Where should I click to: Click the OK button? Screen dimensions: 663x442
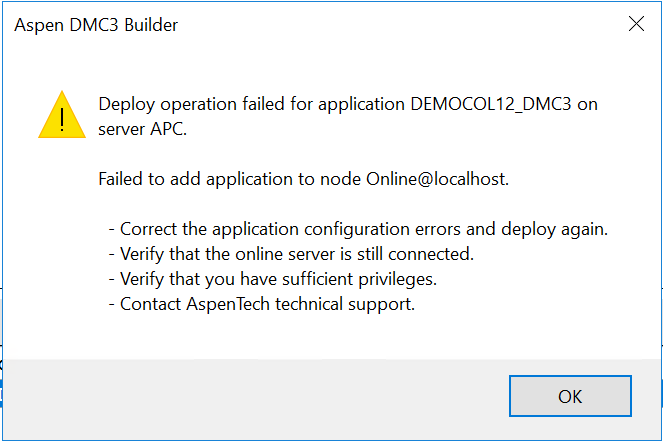coord(570,396)
